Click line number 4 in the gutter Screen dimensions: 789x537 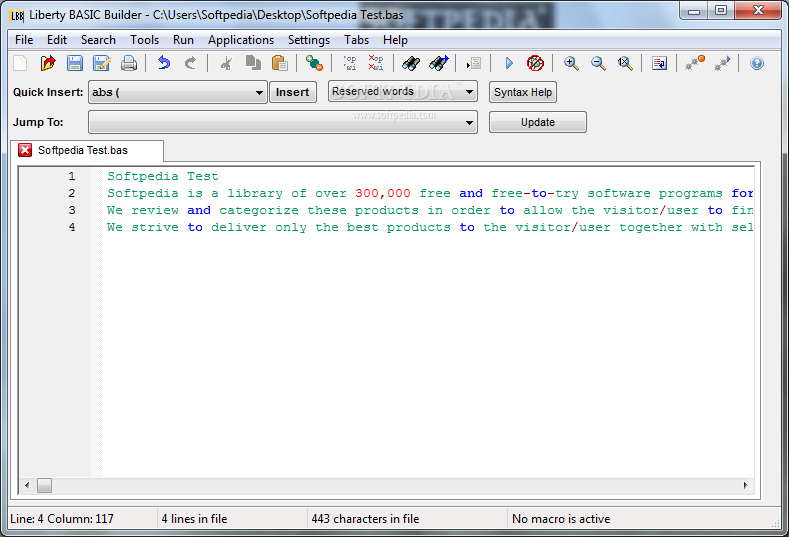click(x=72, y=227)
